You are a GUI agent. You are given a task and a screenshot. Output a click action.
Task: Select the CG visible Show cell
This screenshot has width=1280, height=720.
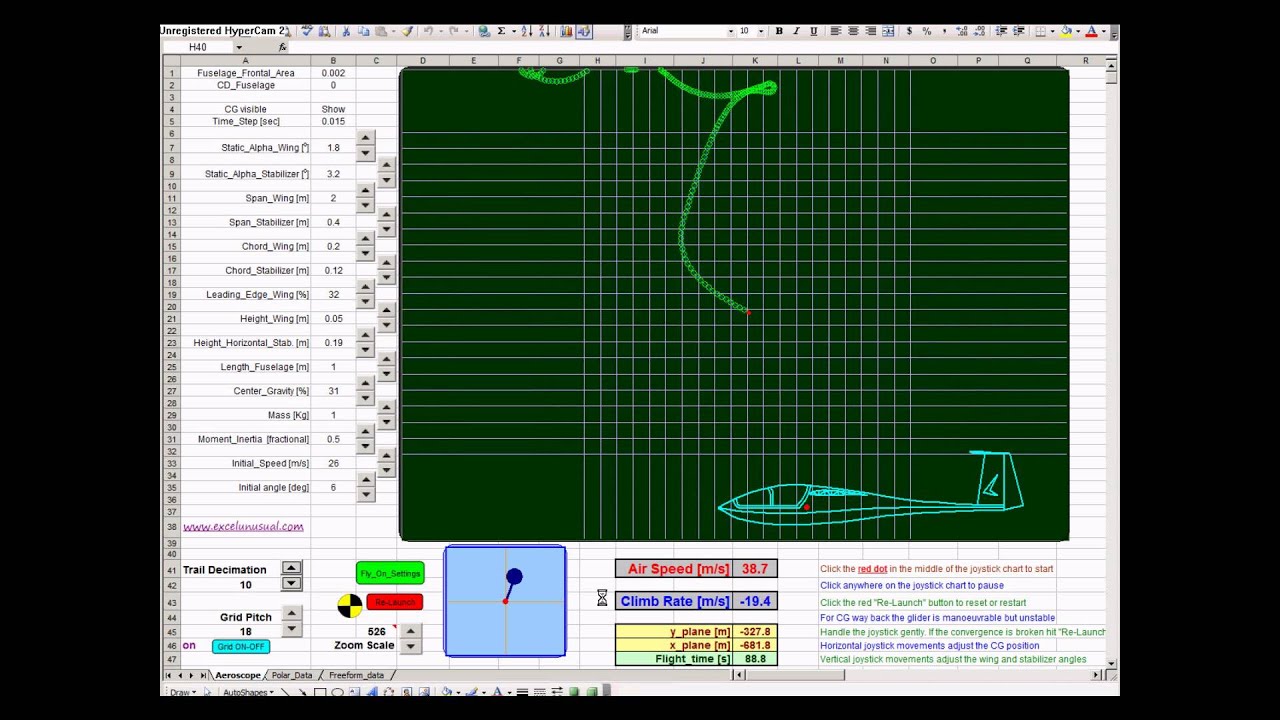pyautogui.click(x=333, y=109)
